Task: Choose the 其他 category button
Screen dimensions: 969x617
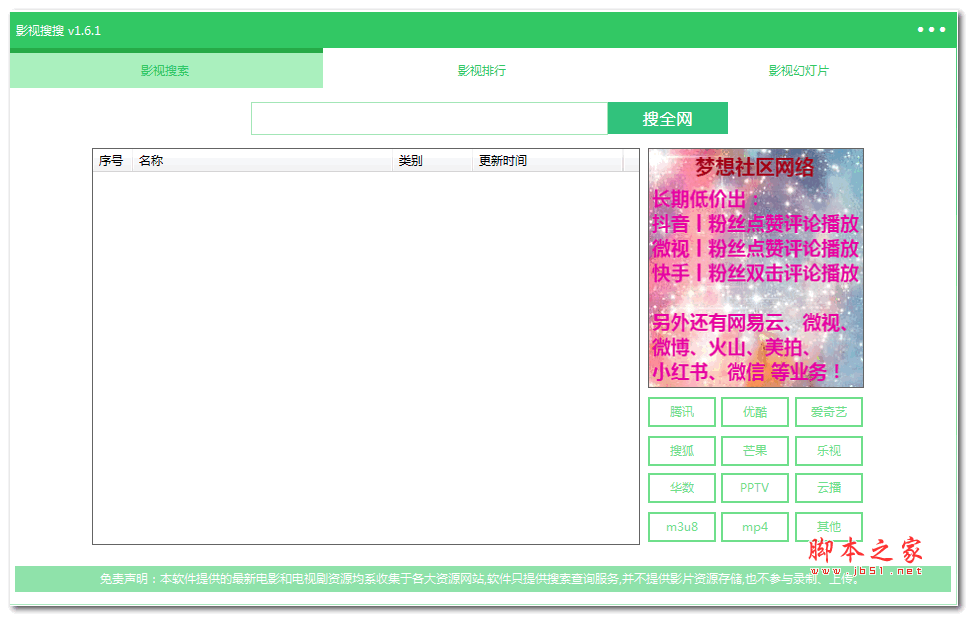Action: point(829,527)
